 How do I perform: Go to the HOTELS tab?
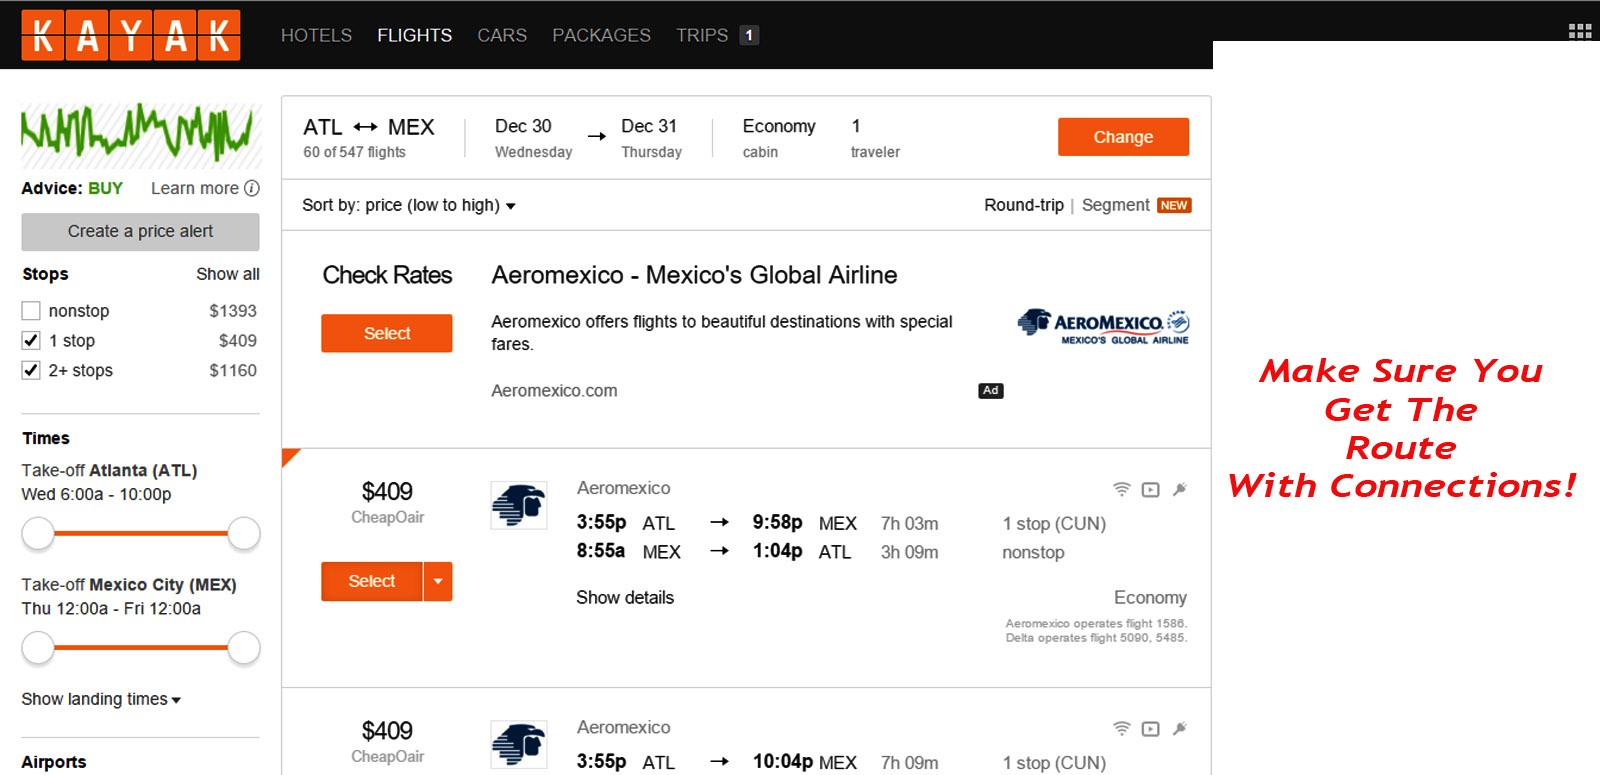[x=316, y=35]
